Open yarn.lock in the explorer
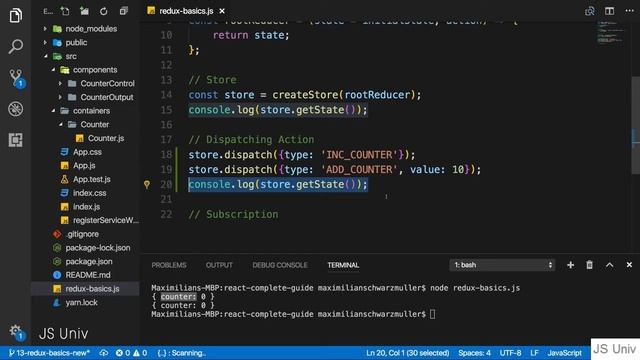This screenshot has height=360, width=640. (85, 302)
